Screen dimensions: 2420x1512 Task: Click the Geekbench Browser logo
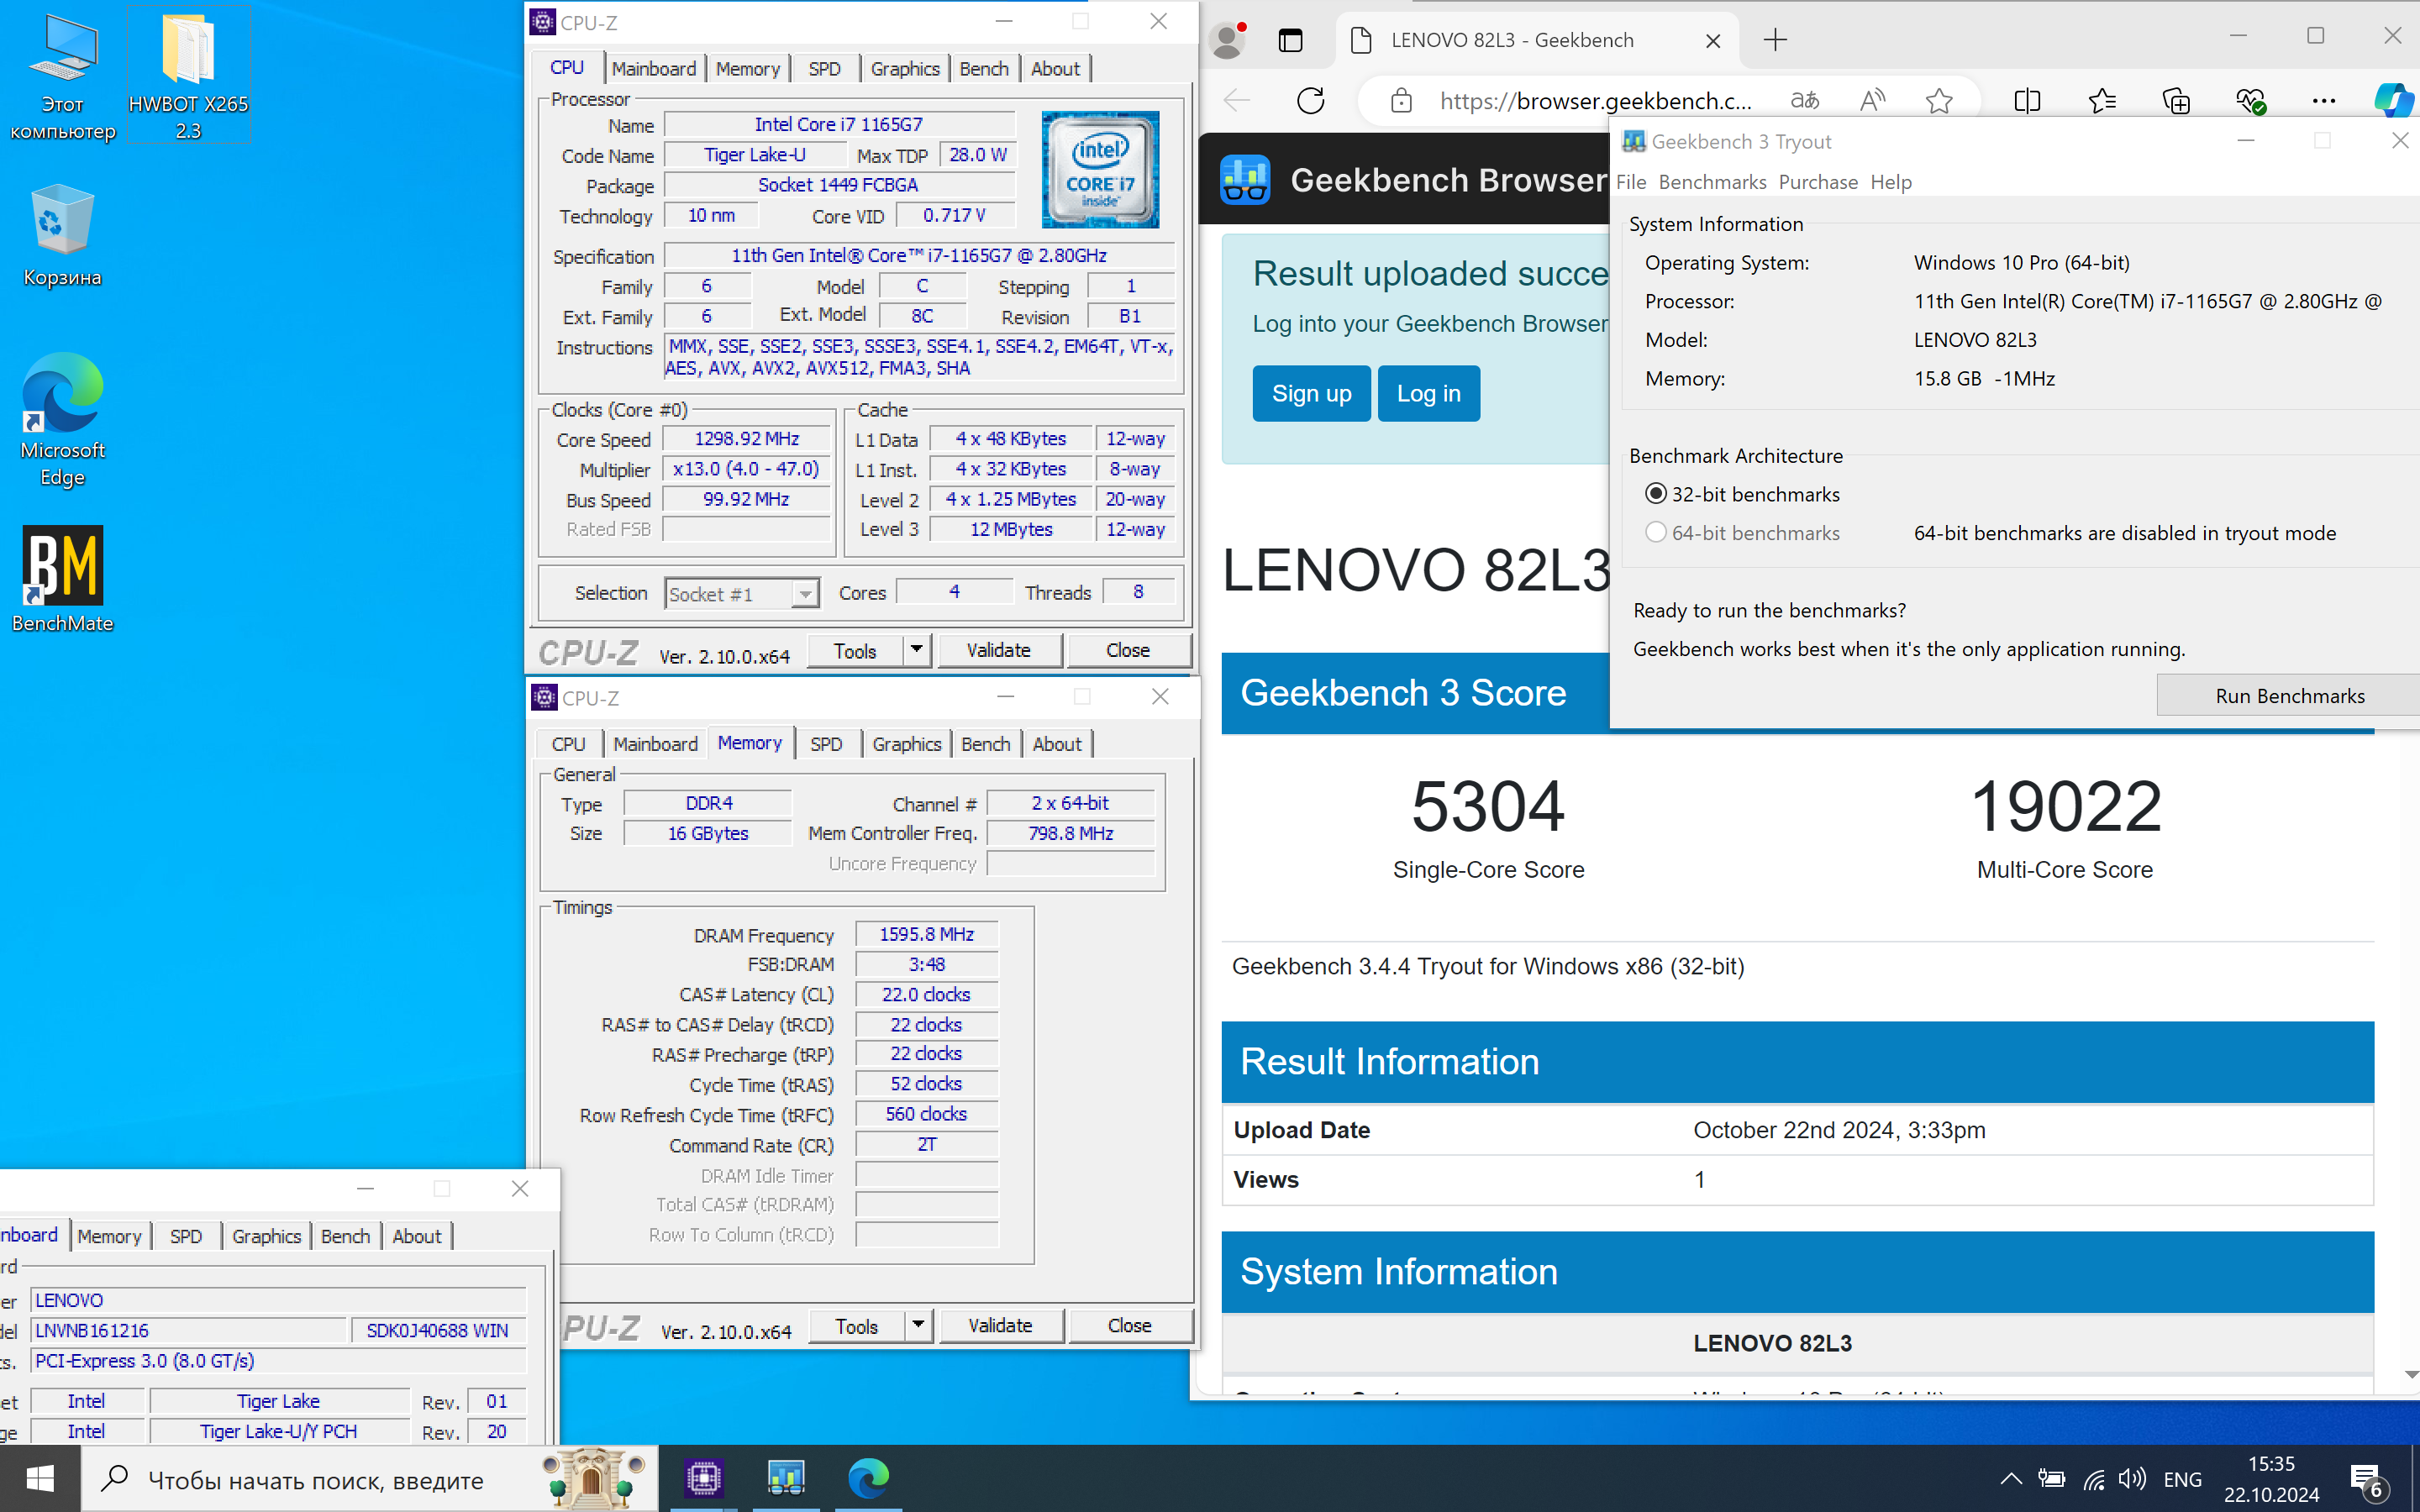1245,180
